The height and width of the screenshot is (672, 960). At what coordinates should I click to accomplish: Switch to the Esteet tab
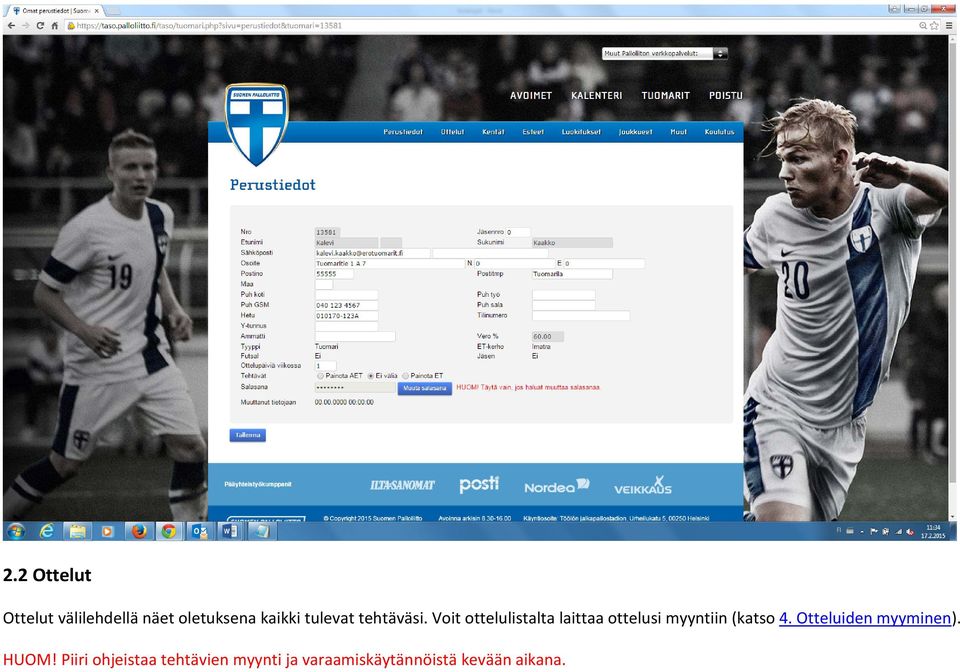tap(533, 132)
